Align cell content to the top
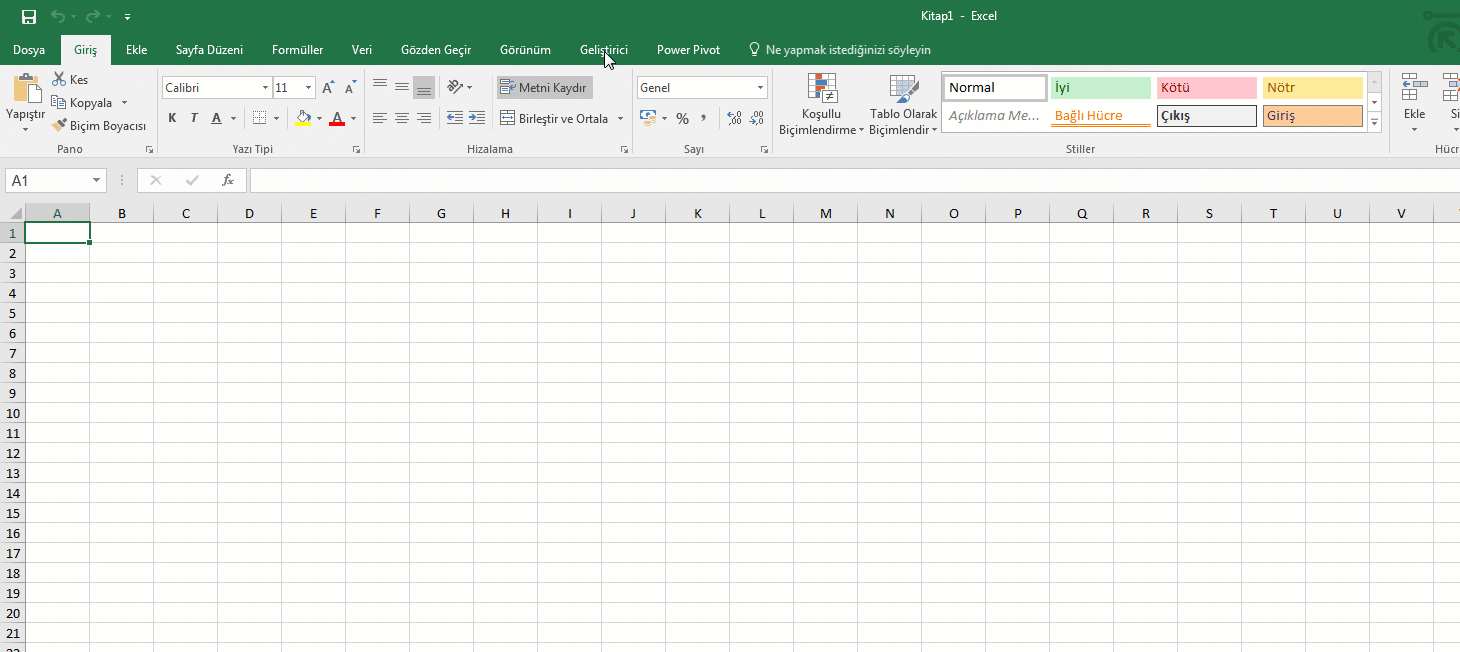Screen dimensions: 1460x652 point(380,87)
